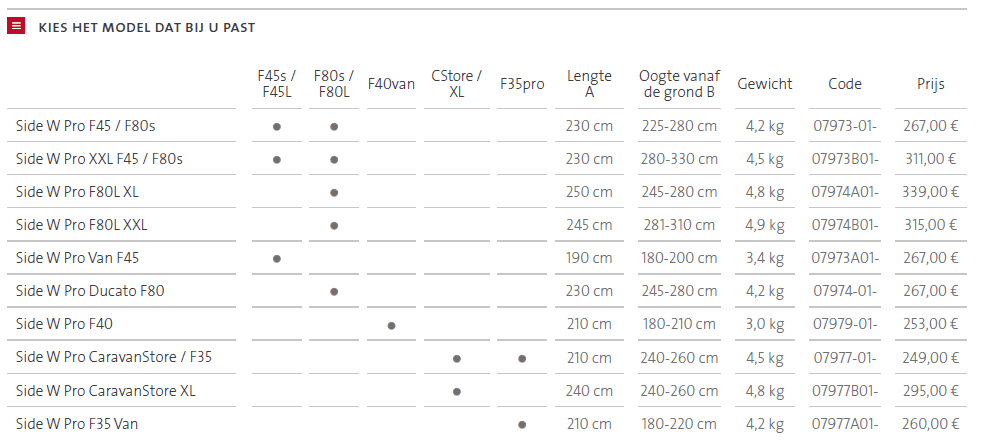
Task: Click product code 07979-01-
Action: pos(845,324)
